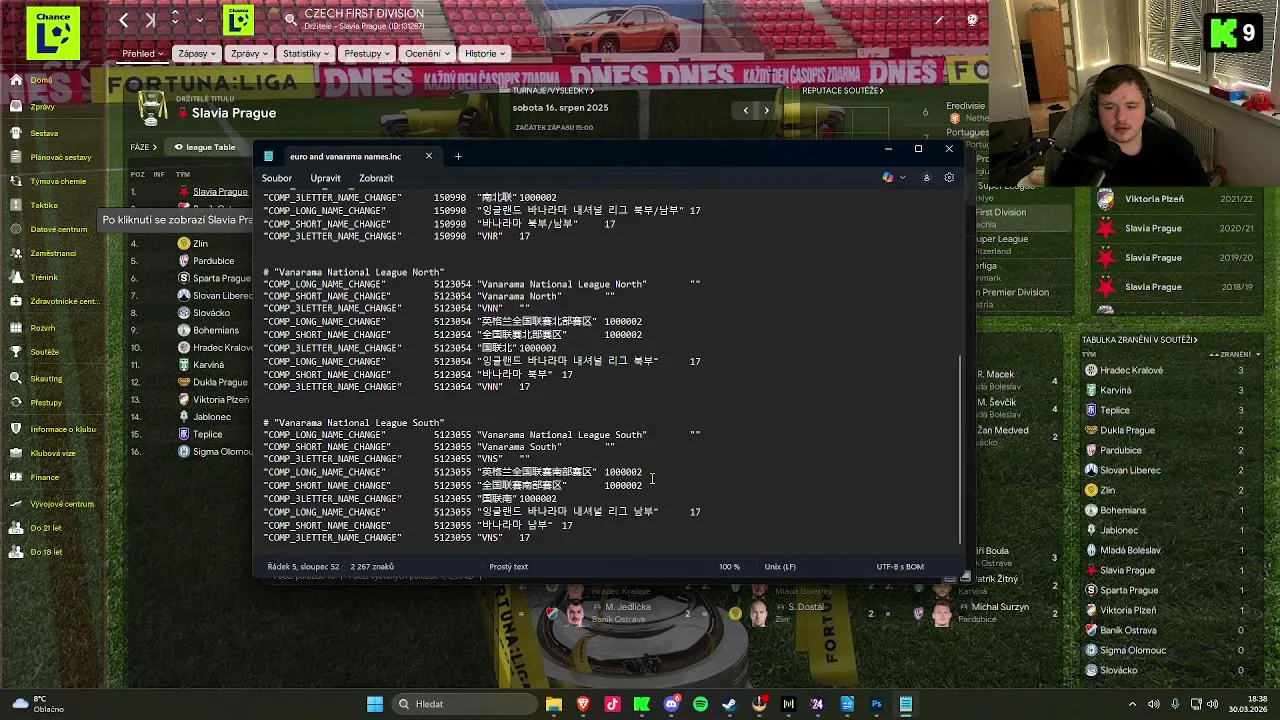Open TURNAJE/VÝSLEDKY link
The height and width of the screenshot is (720, 1280).
553,91
